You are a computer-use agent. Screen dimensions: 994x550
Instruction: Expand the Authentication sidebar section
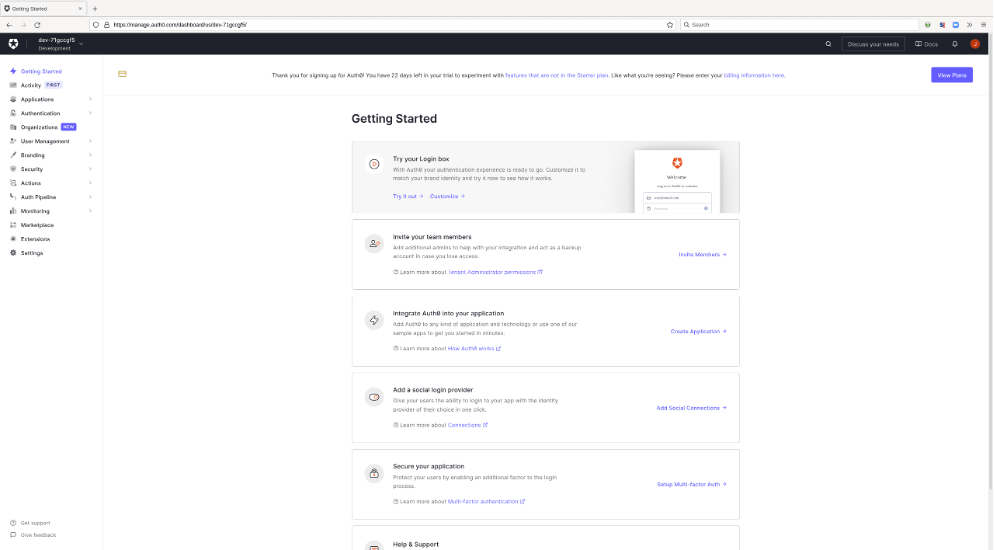[51, 113]
